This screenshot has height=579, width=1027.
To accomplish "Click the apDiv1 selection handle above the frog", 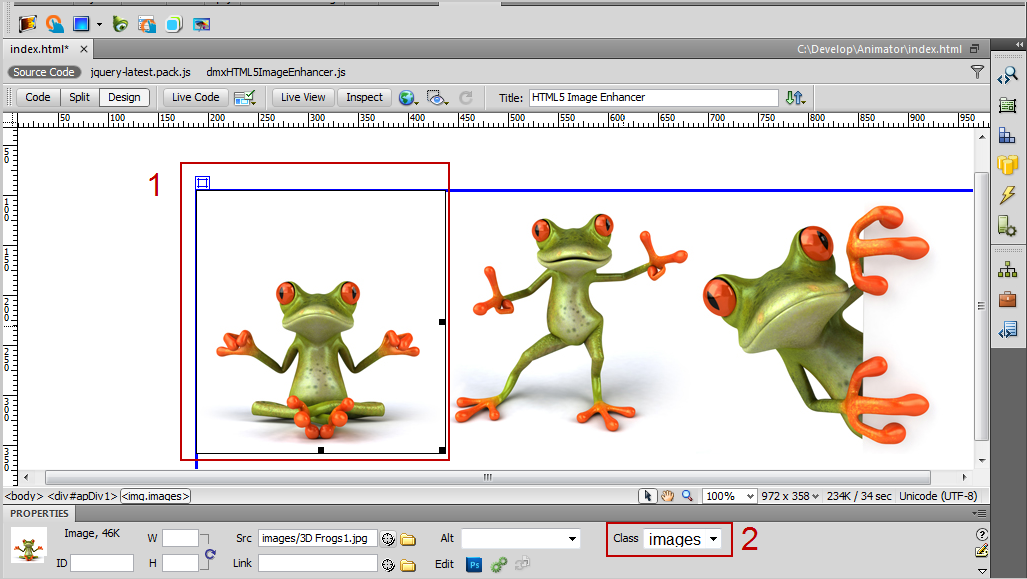I will 202,183.
